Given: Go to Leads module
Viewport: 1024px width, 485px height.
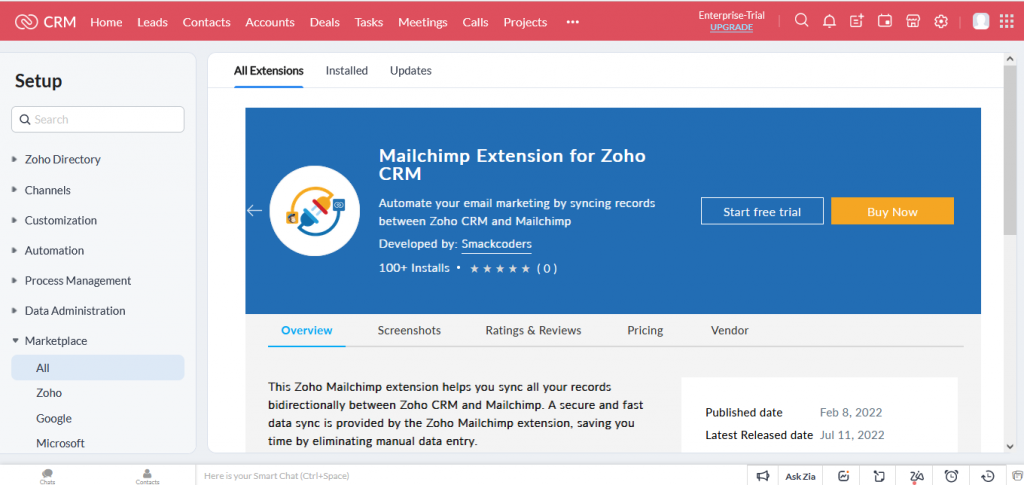Looking at the screenshot, I should pos(152,22).
